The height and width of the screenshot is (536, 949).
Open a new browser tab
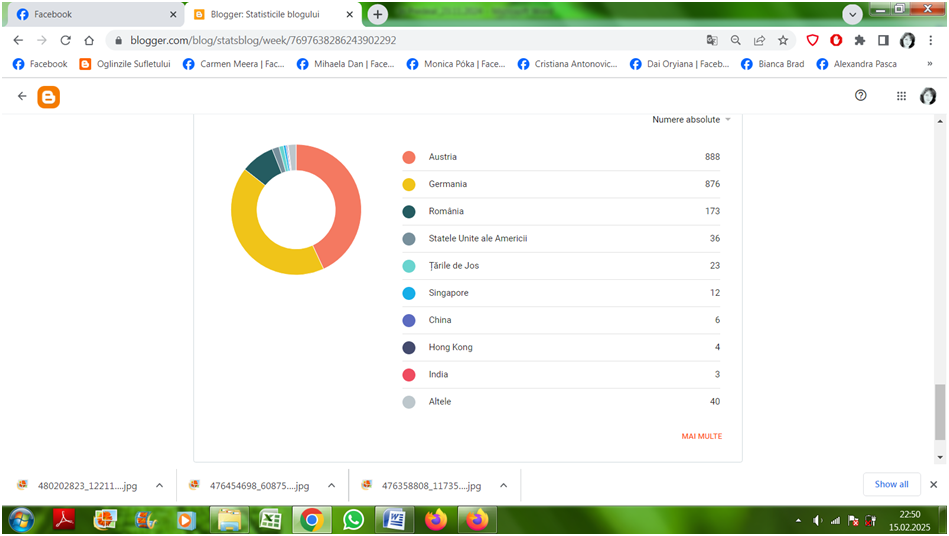click(378, 15)
